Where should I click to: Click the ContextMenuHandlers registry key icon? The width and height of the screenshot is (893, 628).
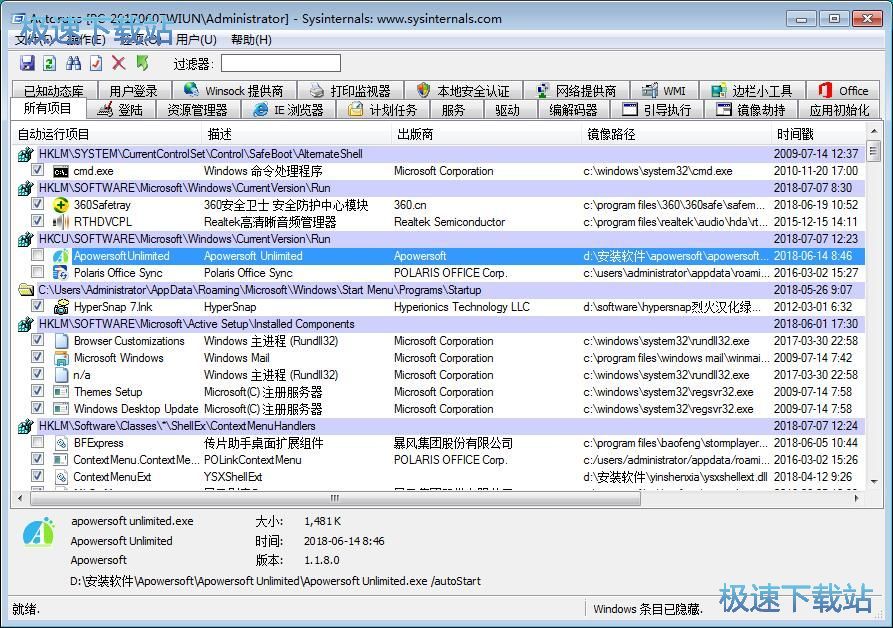(x=26, y=426)
